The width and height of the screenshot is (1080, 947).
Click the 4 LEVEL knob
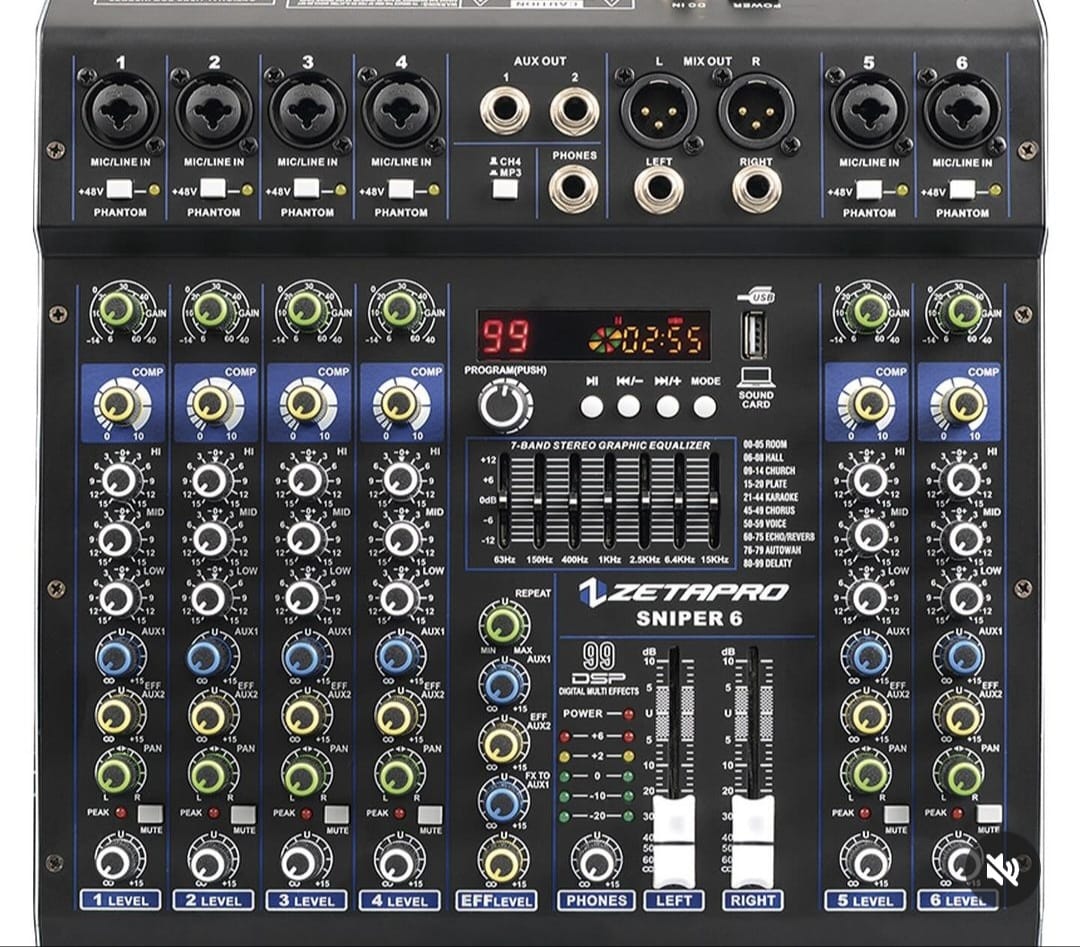pos(397,862)
